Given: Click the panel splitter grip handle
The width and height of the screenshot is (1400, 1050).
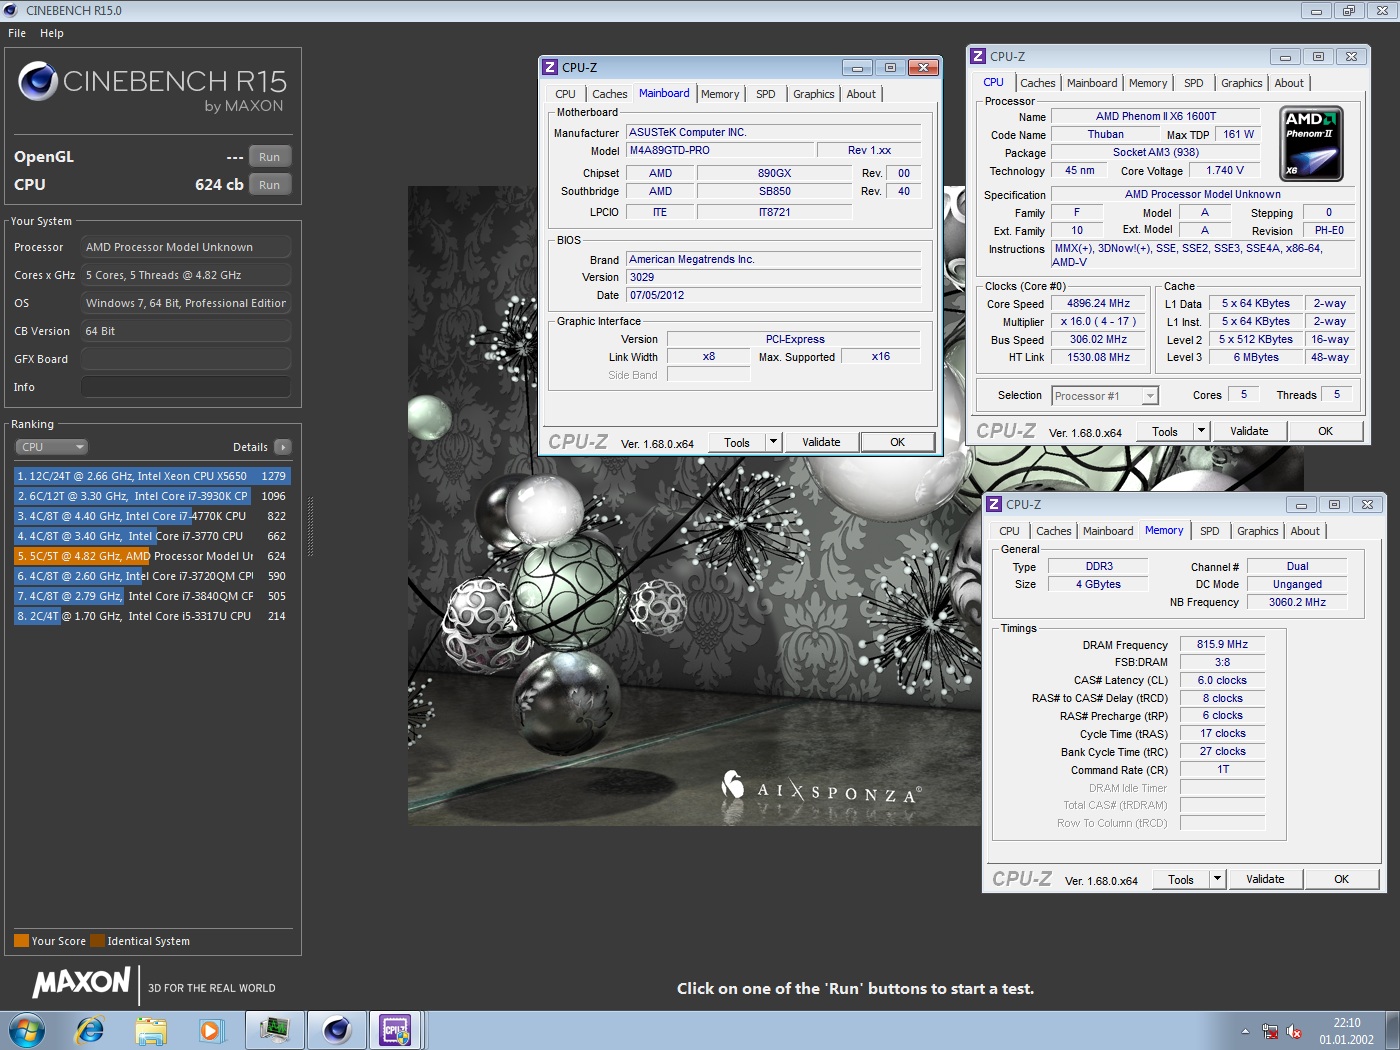Looking at the screenshot, I should pyautogui.click(x=310, y=526).
